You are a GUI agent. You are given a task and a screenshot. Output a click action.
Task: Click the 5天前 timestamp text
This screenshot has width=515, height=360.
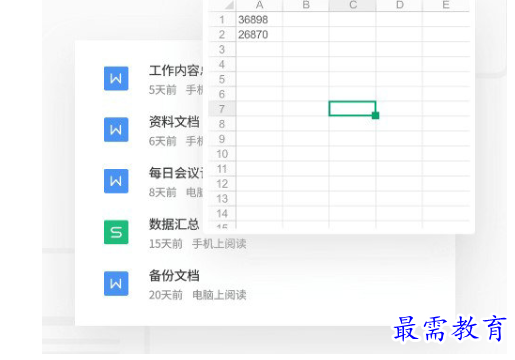tap(163, 90)
